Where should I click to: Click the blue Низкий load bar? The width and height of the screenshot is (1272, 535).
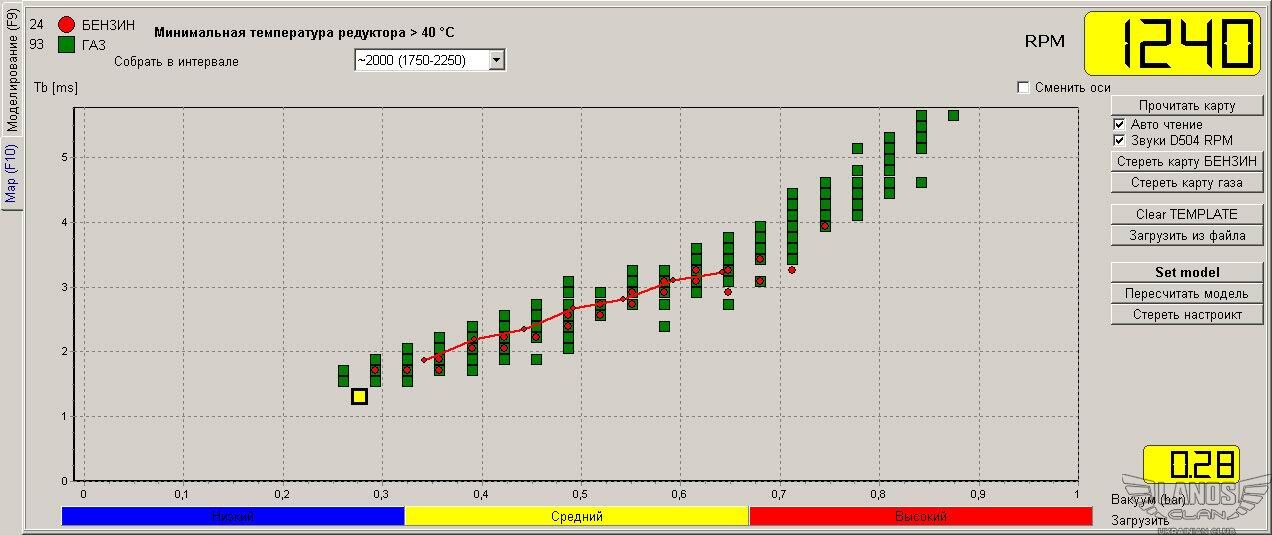click(232, 516)
